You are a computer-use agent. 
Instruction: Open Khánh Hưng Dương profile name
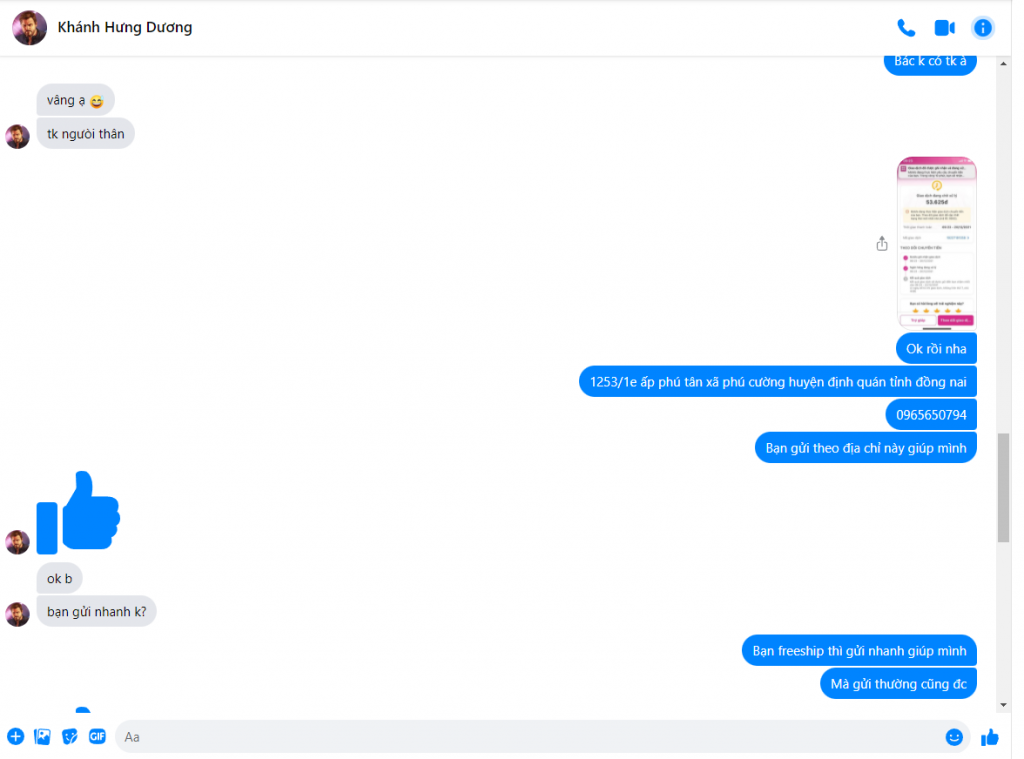(x=125, y=27)
